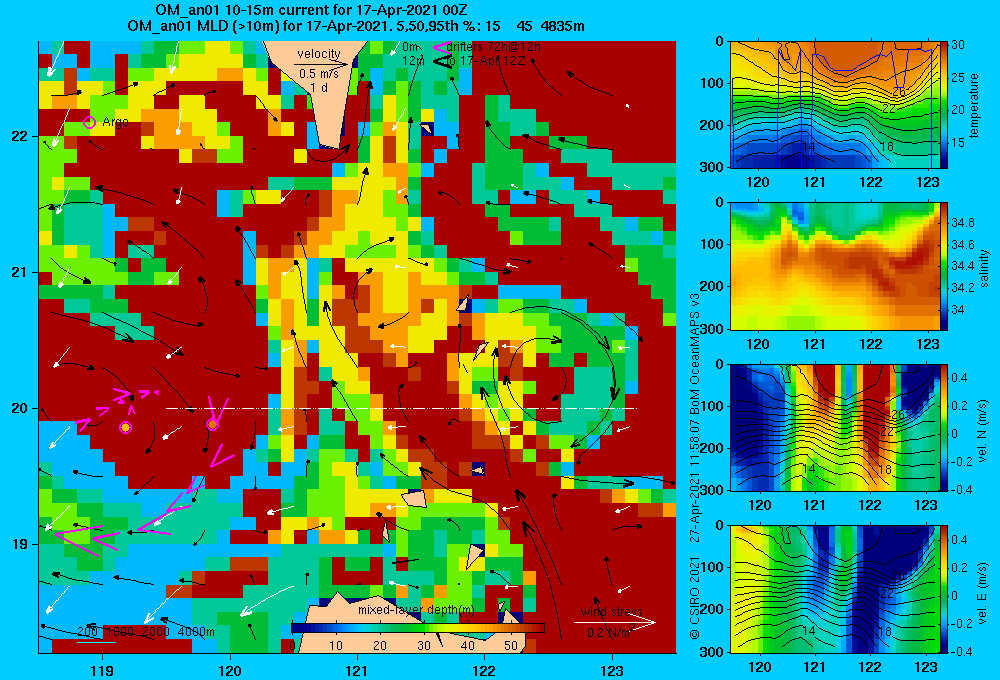Open the salinity section panel
Image resolution: width=1000 pixels, height=680 pixels.
[834, 267]
